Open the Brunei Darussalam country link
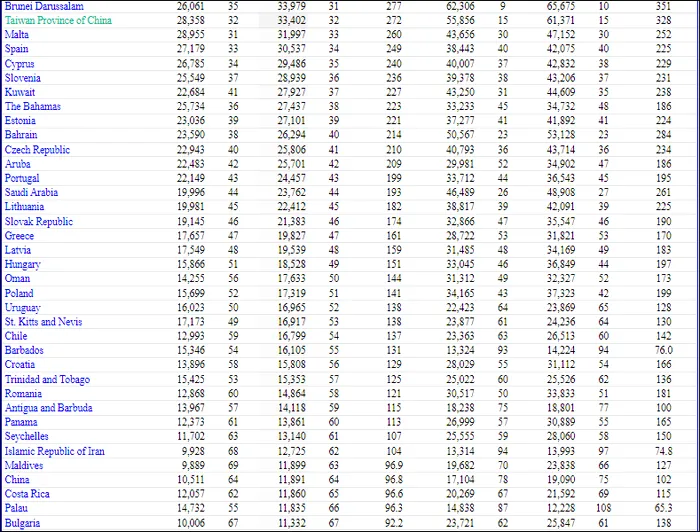 pos(44,6)
